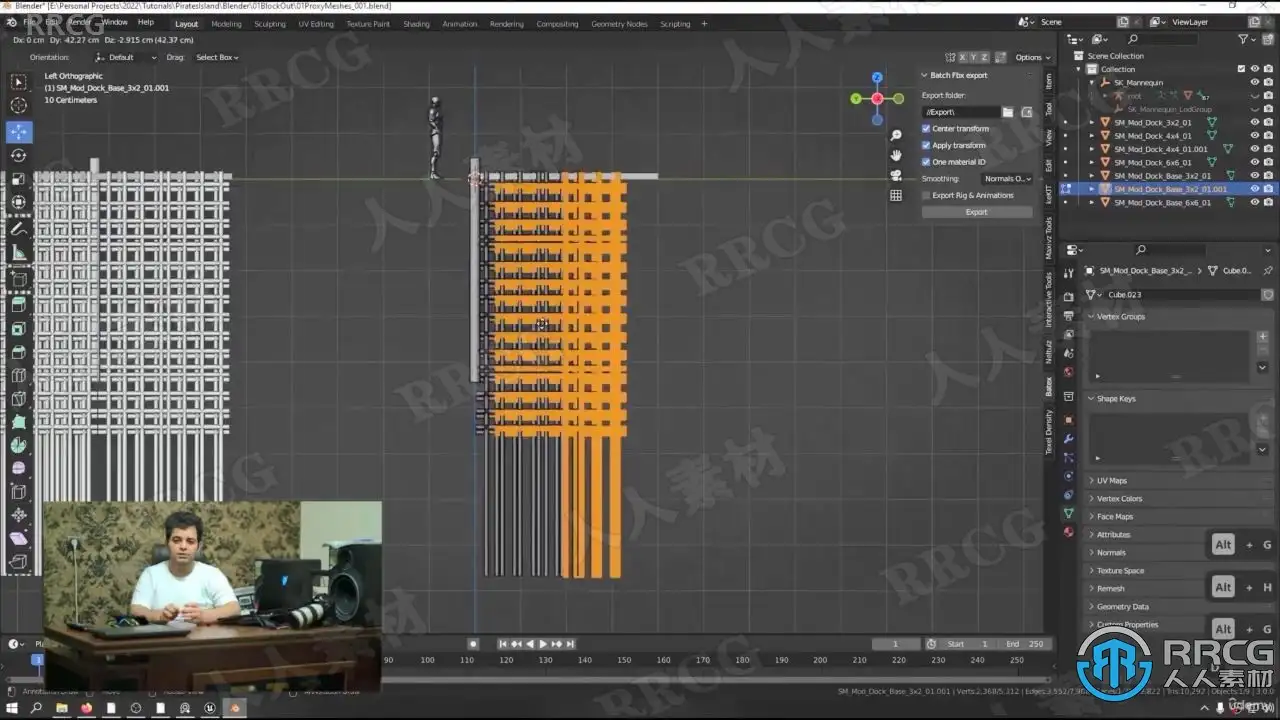Click the pan hand viewport icon
This screenshot has height=720, width=1280.
896,155
